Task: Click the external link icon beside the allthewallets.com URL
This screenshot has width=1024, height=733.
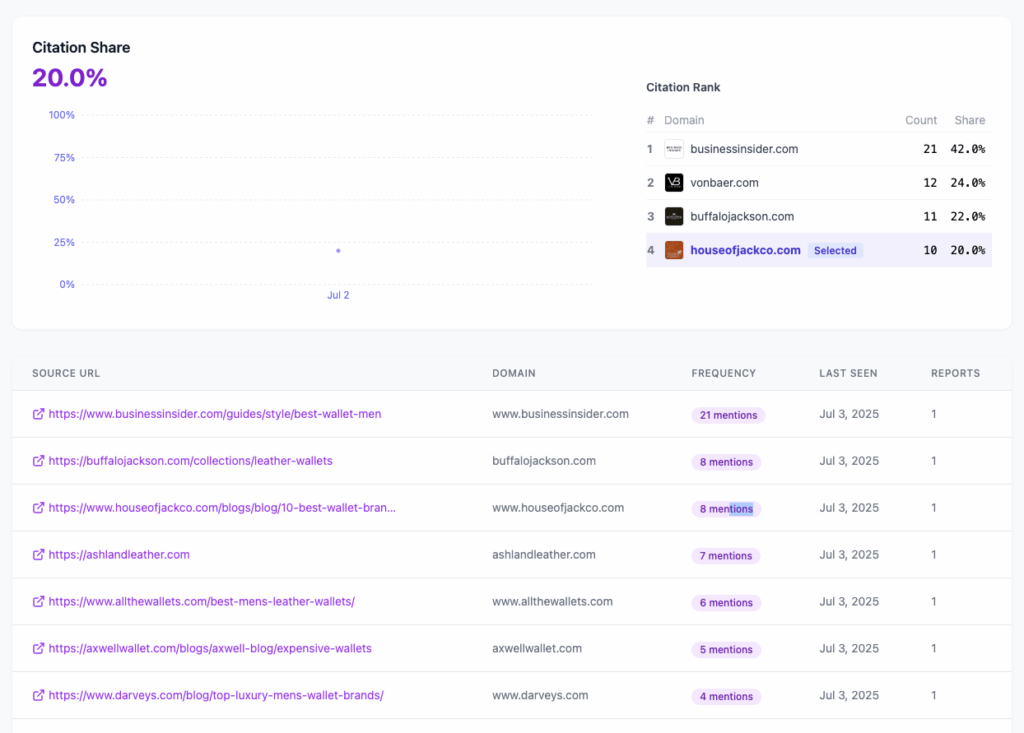Action: click(39, 602)
